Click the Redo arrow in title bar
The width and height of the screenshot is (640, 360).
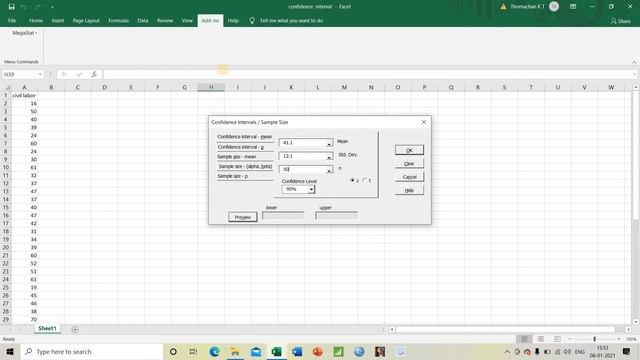tap(38, 7)
